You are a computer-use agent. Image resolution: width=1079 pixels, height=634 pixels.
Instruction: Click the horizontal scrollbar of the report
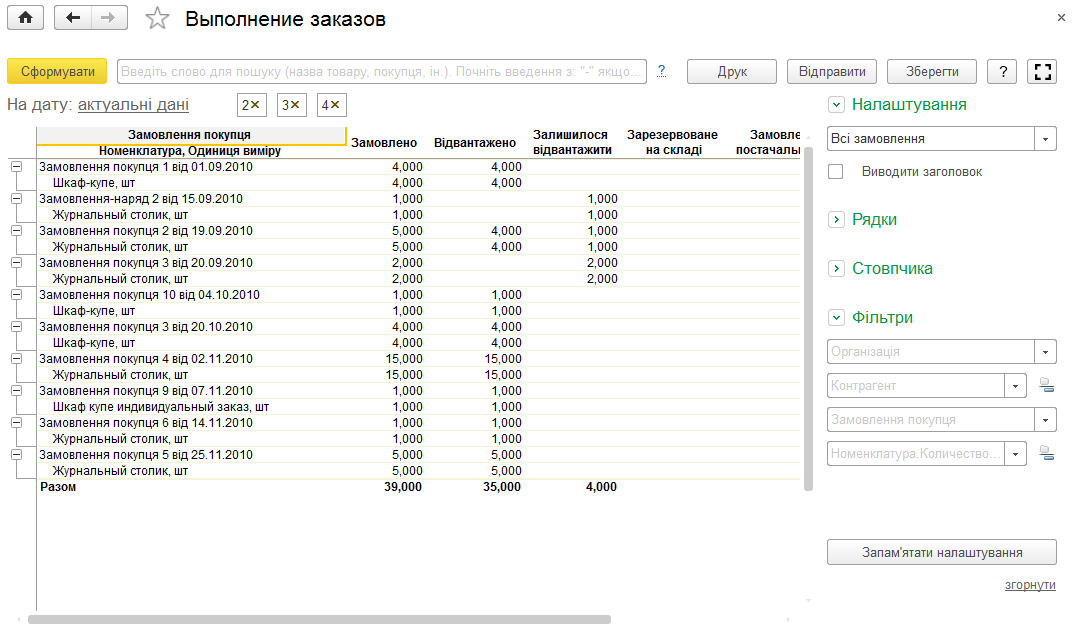[x=319, y=620]
